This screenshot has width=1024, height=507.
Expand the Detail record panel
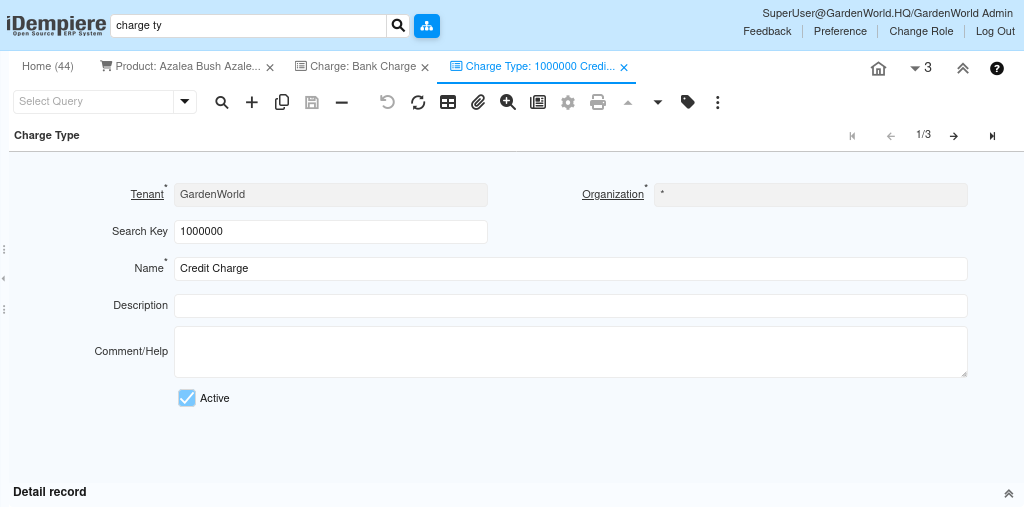[x=1008, y=493]
